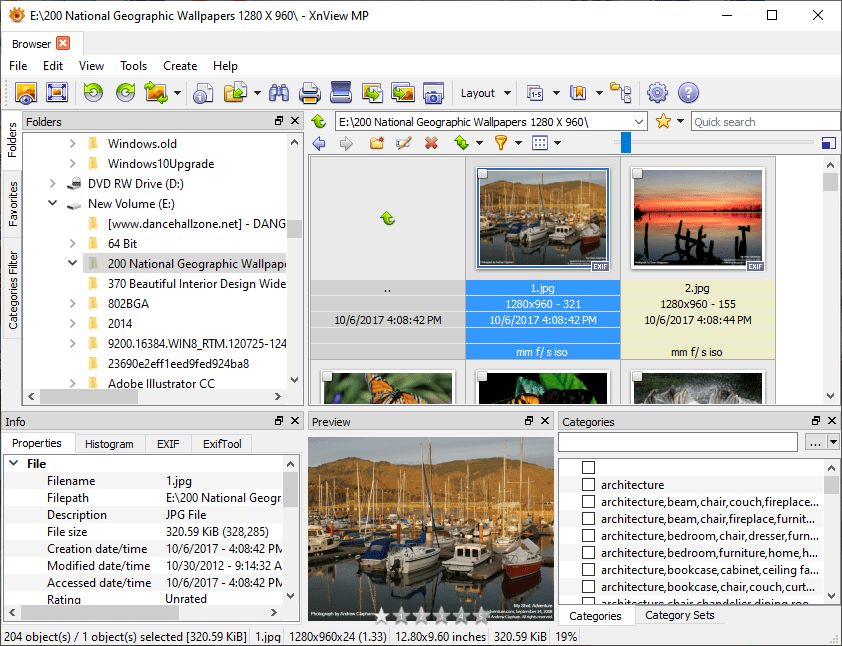Open Settings gear icon
Screen dimensions: 842x646
(x=657, y=93)
